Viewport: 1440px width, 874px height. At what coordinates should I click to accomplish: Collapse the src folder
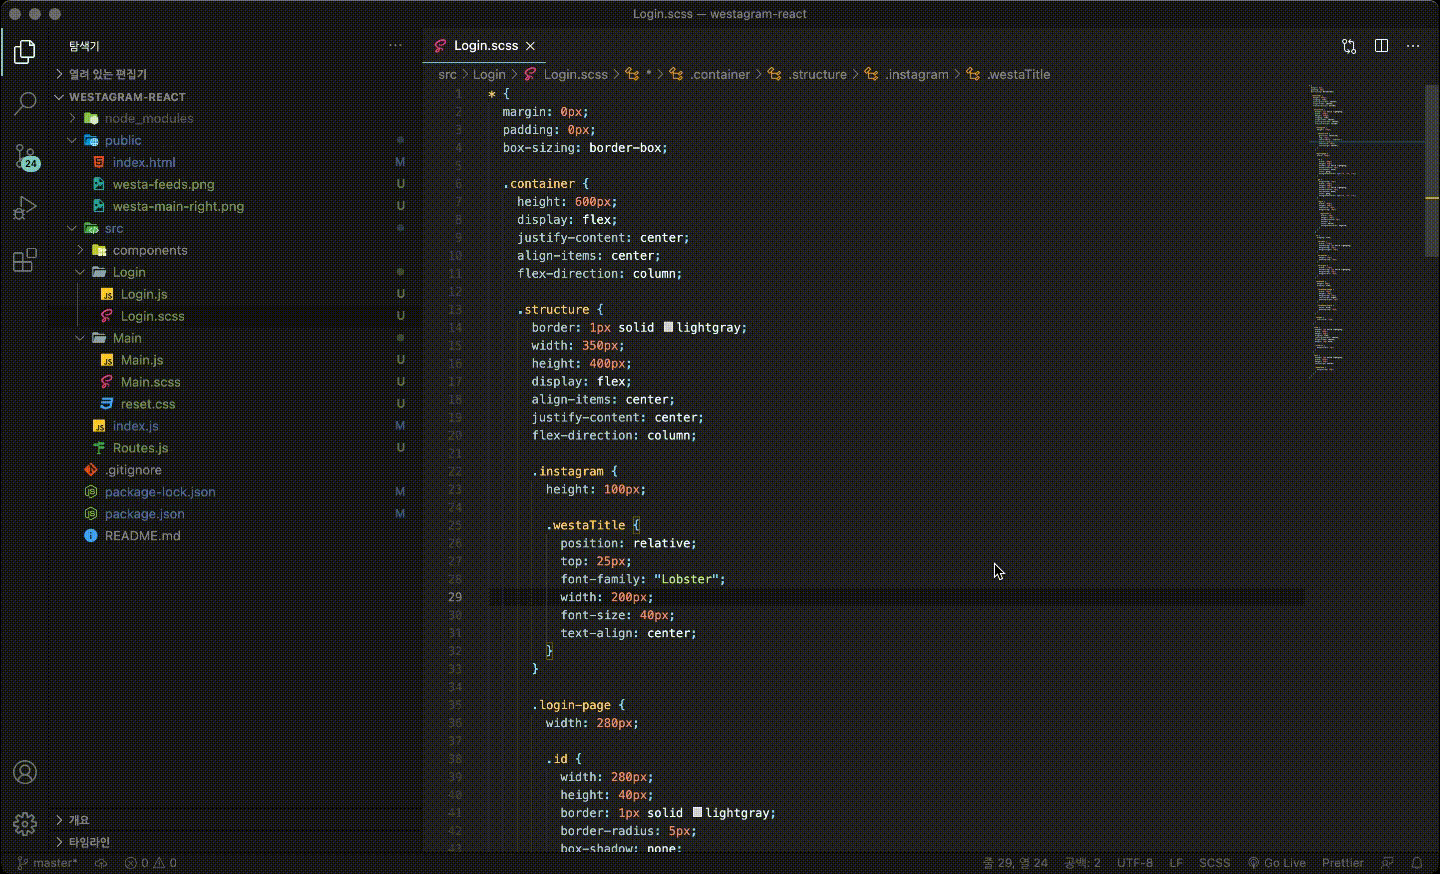pyautogui.click(x=235, y=228)
